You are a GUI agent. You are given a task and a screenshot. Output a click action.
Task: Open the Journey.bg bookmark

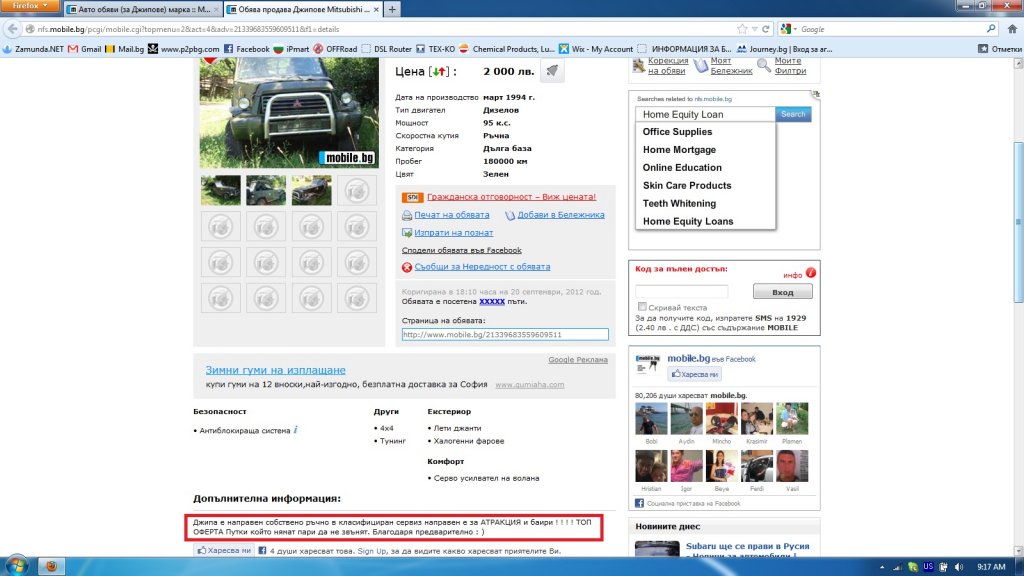click(x=784, y=49)
